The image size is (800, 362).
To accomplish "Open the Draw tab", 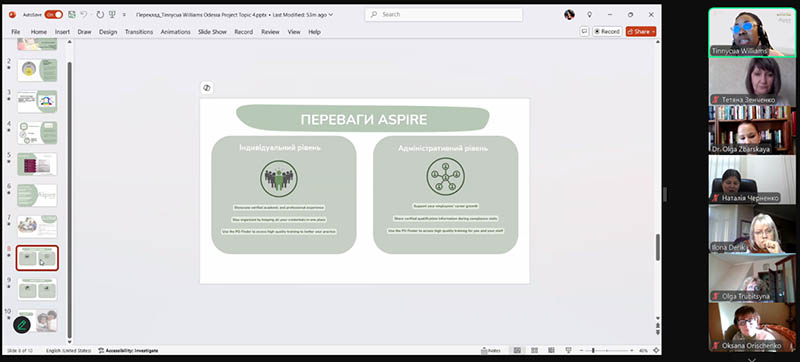I will pyautogui.click(x=84, y=32).
